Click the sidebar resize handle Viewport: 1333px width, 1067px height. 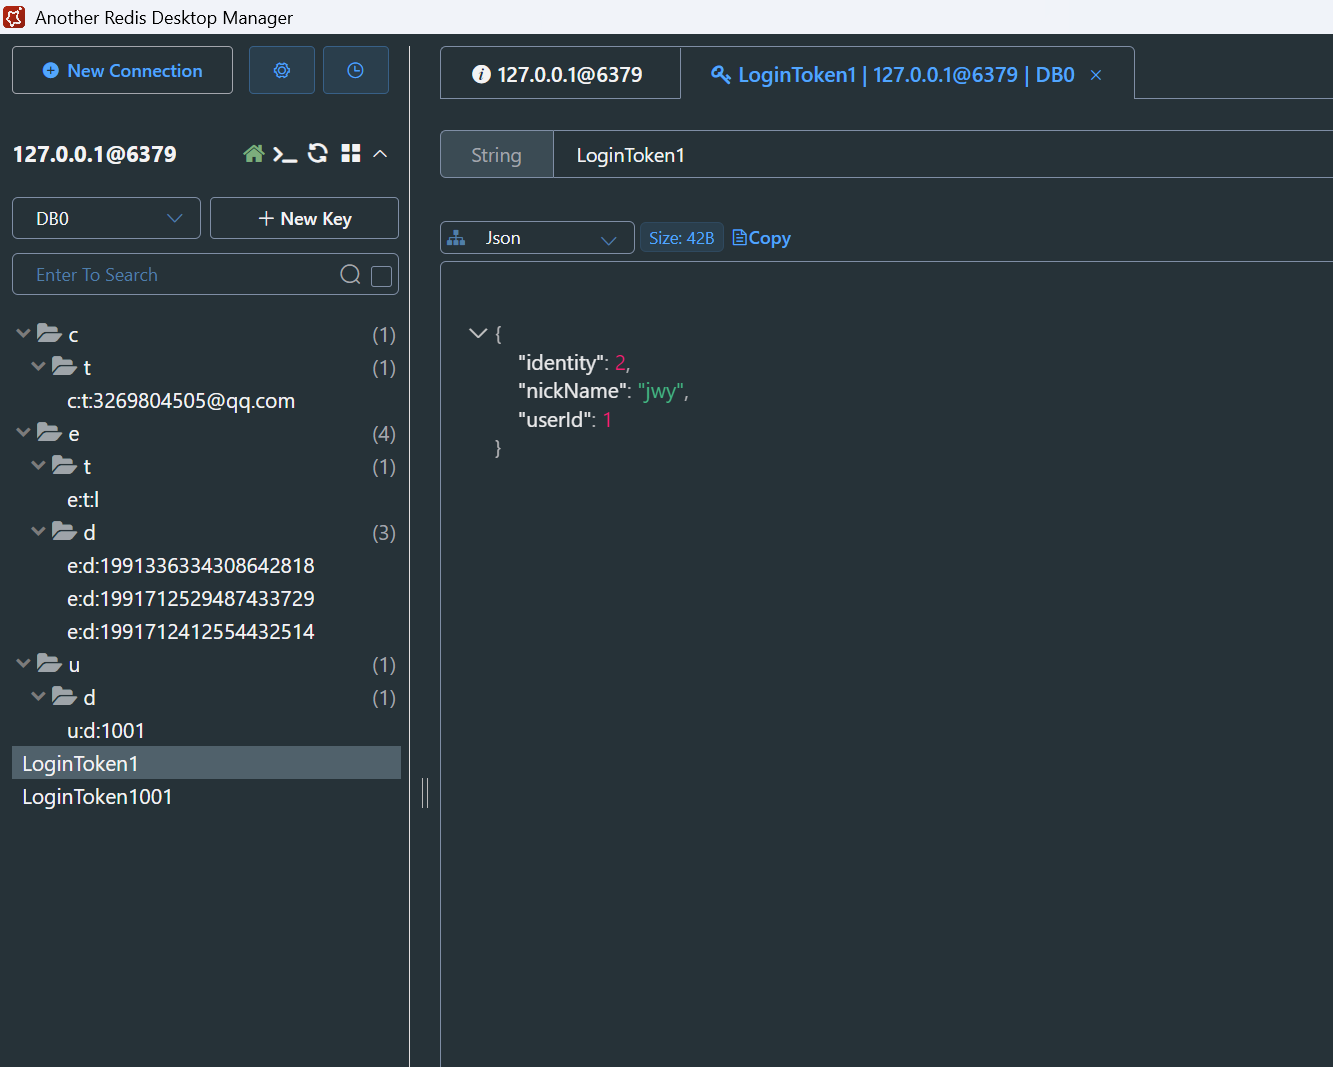point(425,793)
